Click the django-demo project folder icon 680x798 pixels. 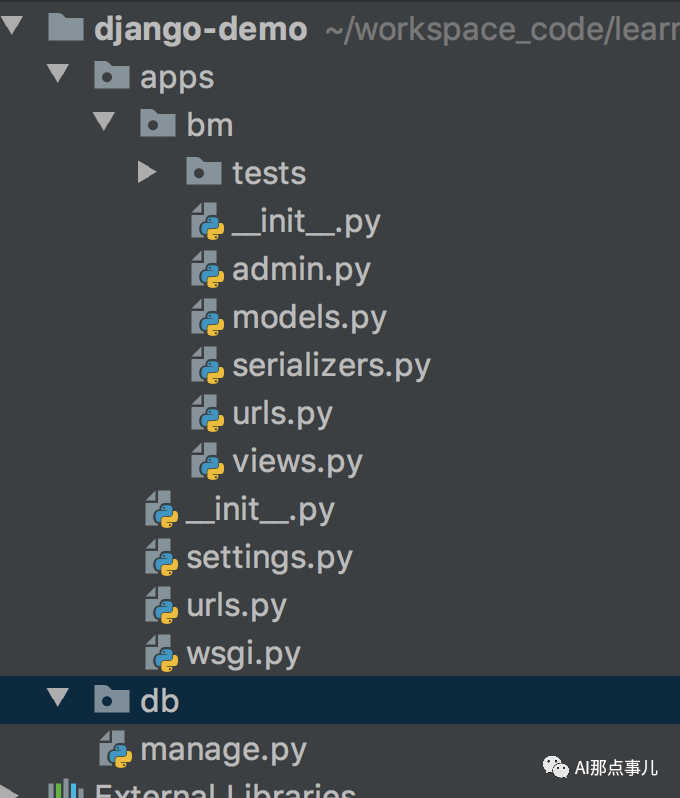tap(66, 27)
